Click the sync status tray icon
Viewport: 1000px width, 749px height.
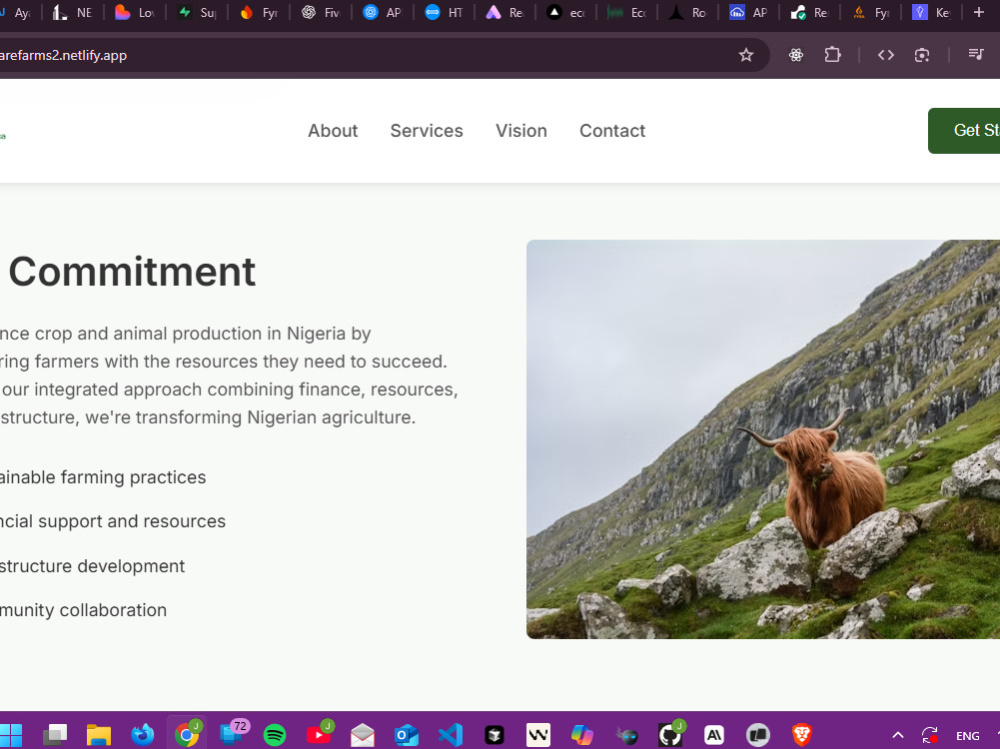point(930,735)
